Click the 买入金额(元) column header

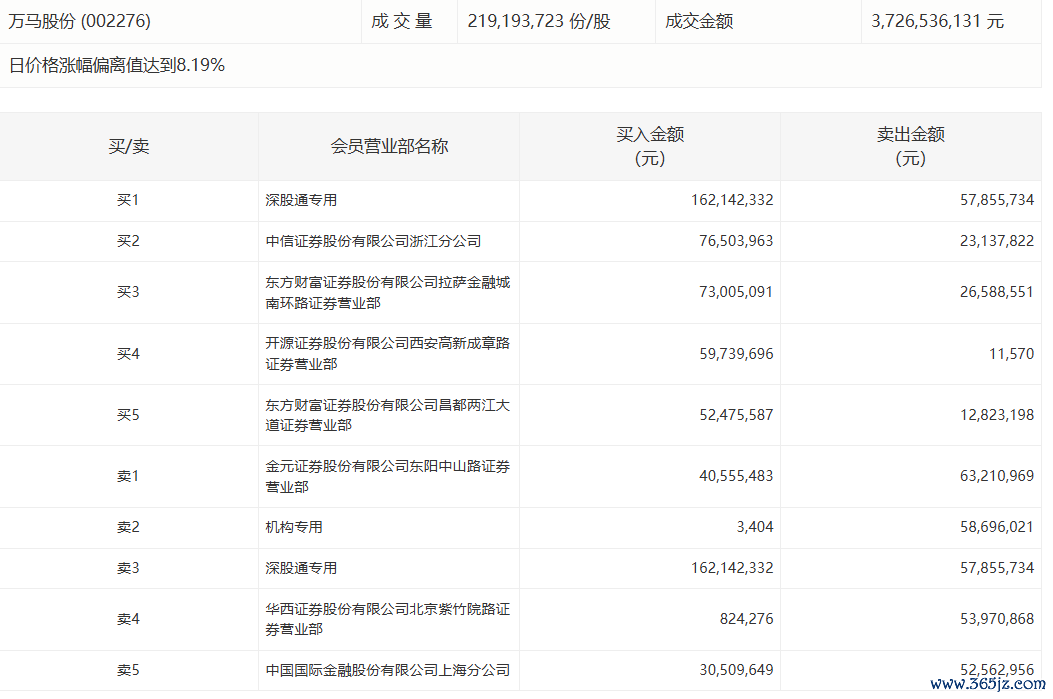pyautogui.click(x=650, y=146)
